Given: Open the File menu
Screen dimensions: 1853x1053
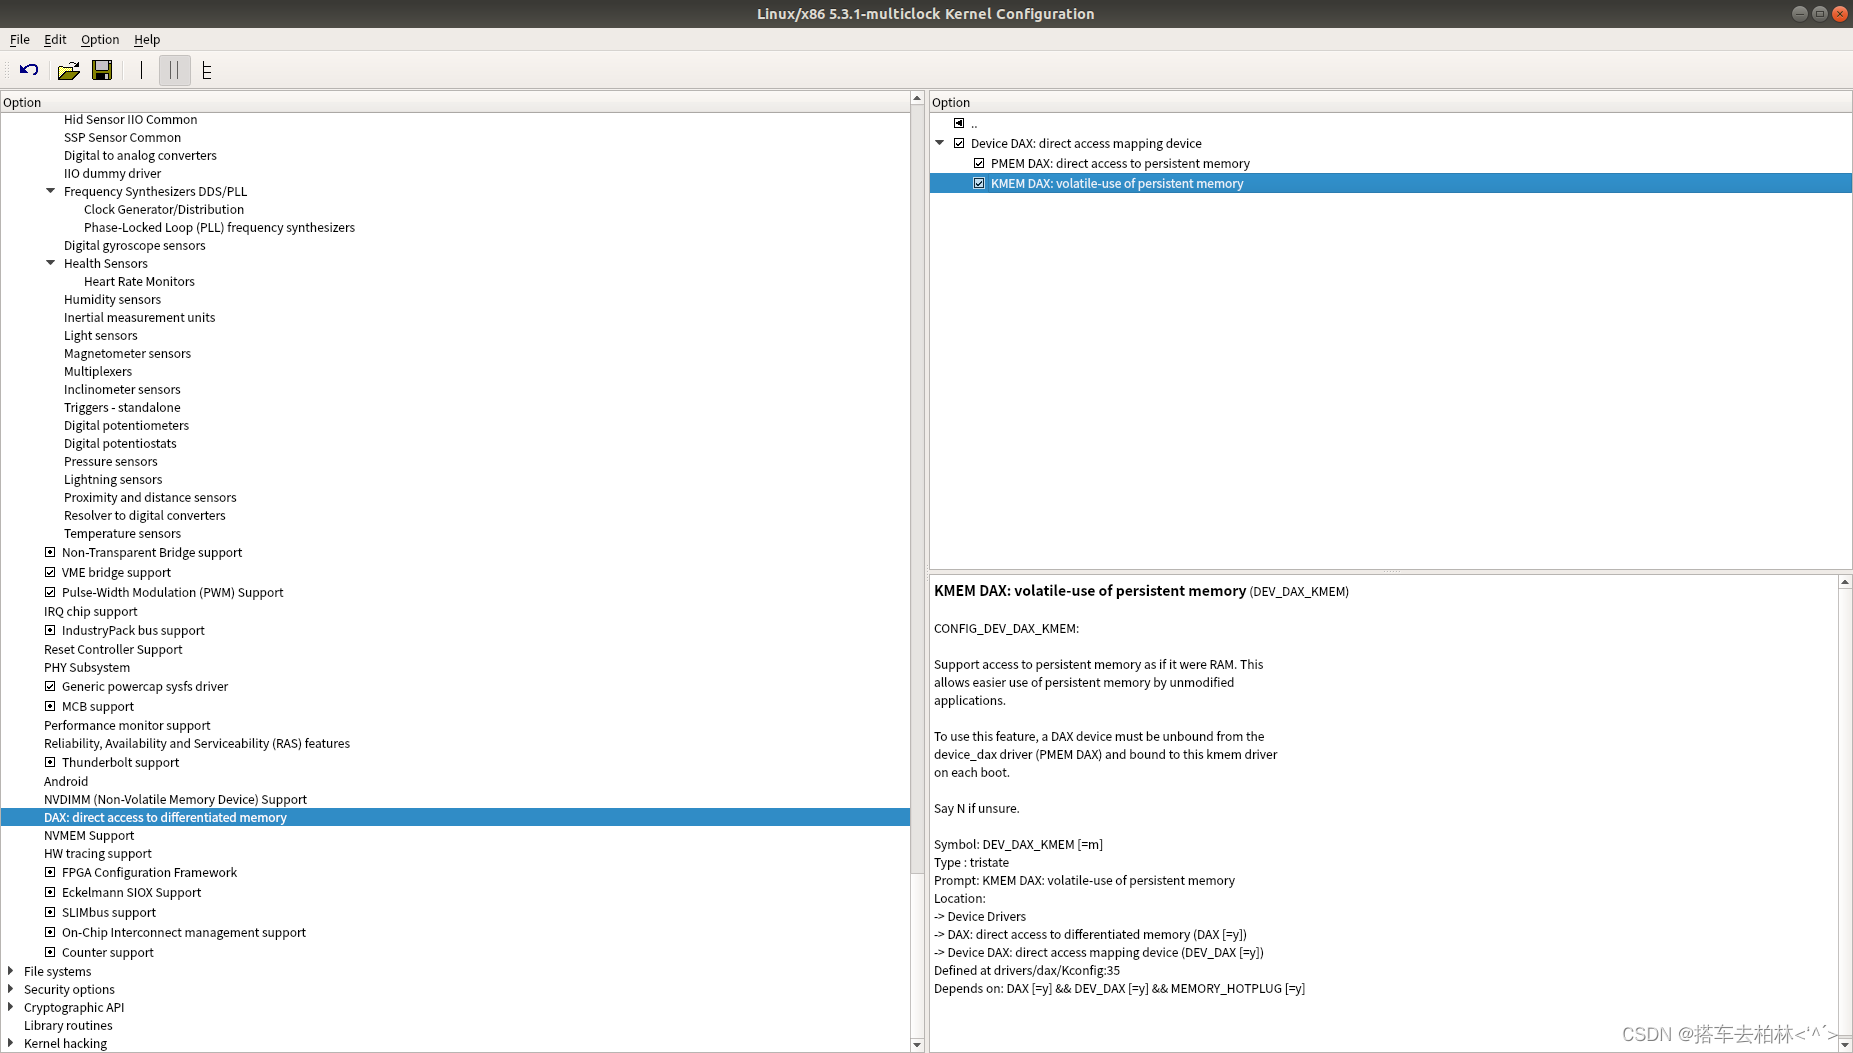Looking at the screenshot, I should 20,39.
